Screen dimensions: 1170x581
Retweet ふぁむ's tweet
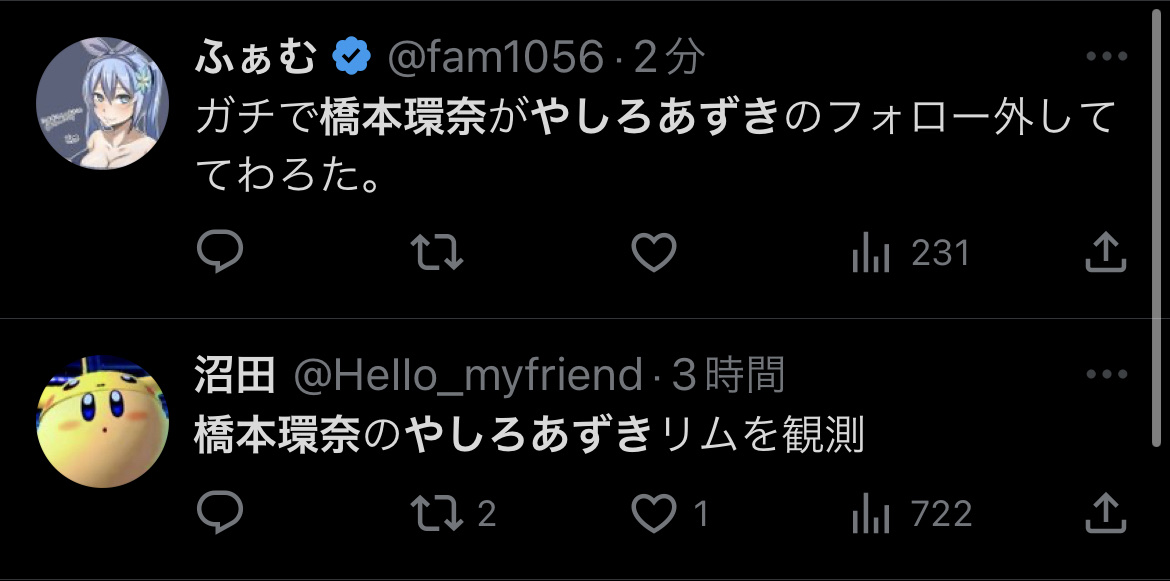(438, 253)
